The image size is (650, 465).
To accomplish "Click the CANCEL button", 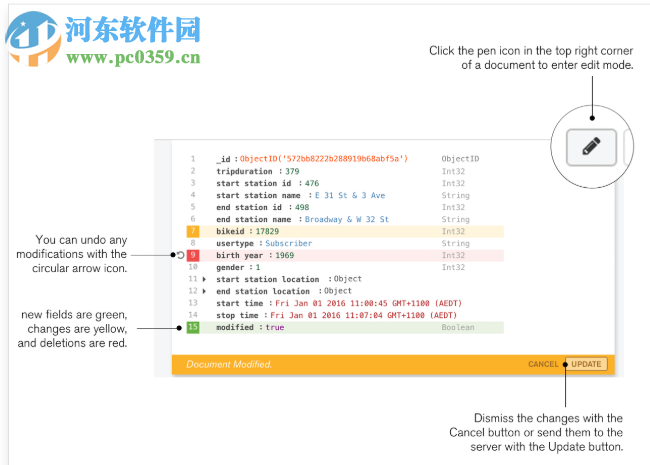I will click(543, 364).
